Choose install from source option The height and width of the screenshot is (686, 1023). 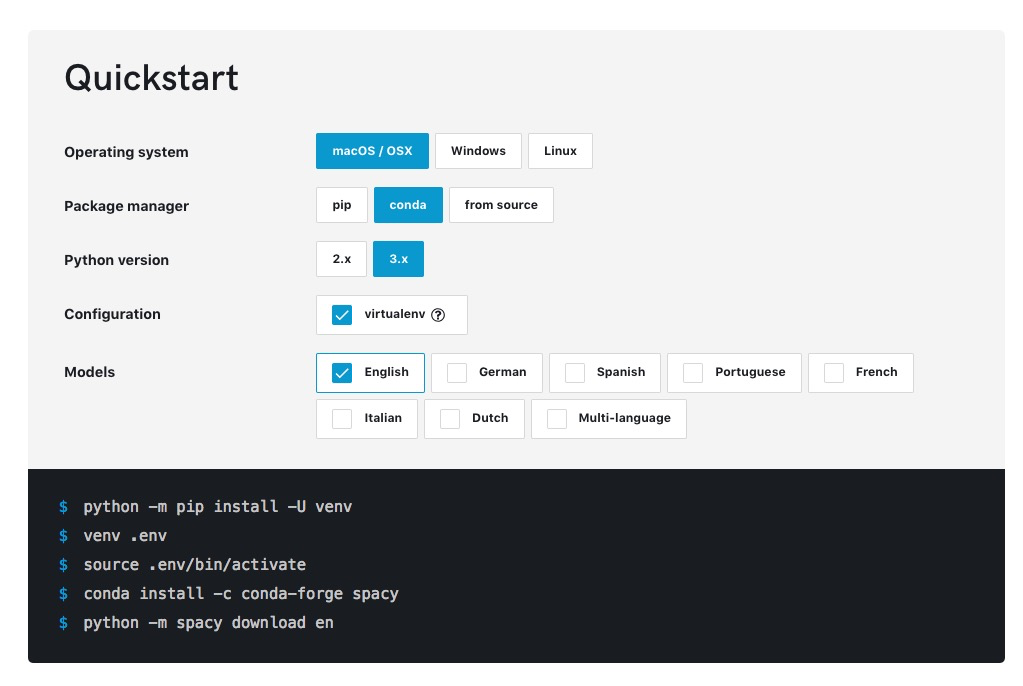coord(501,205)
